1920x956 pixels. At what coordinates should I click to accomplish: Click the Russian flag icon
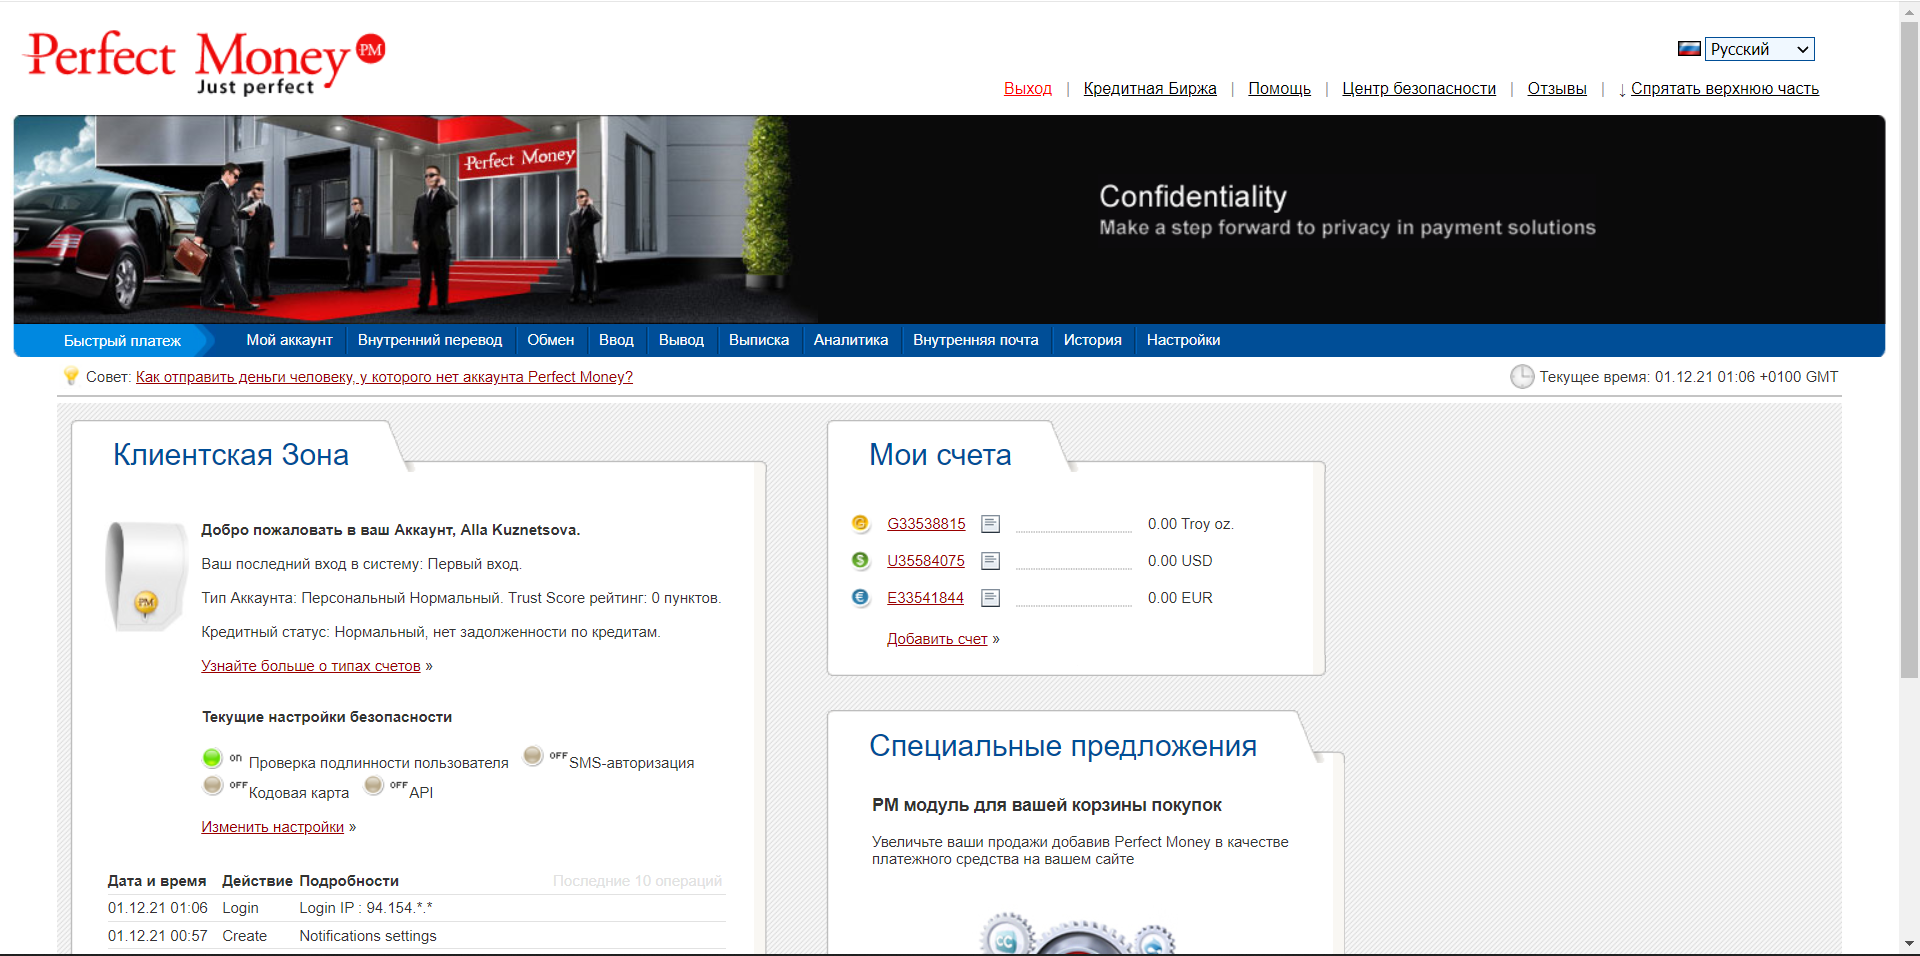point(1689,49)
